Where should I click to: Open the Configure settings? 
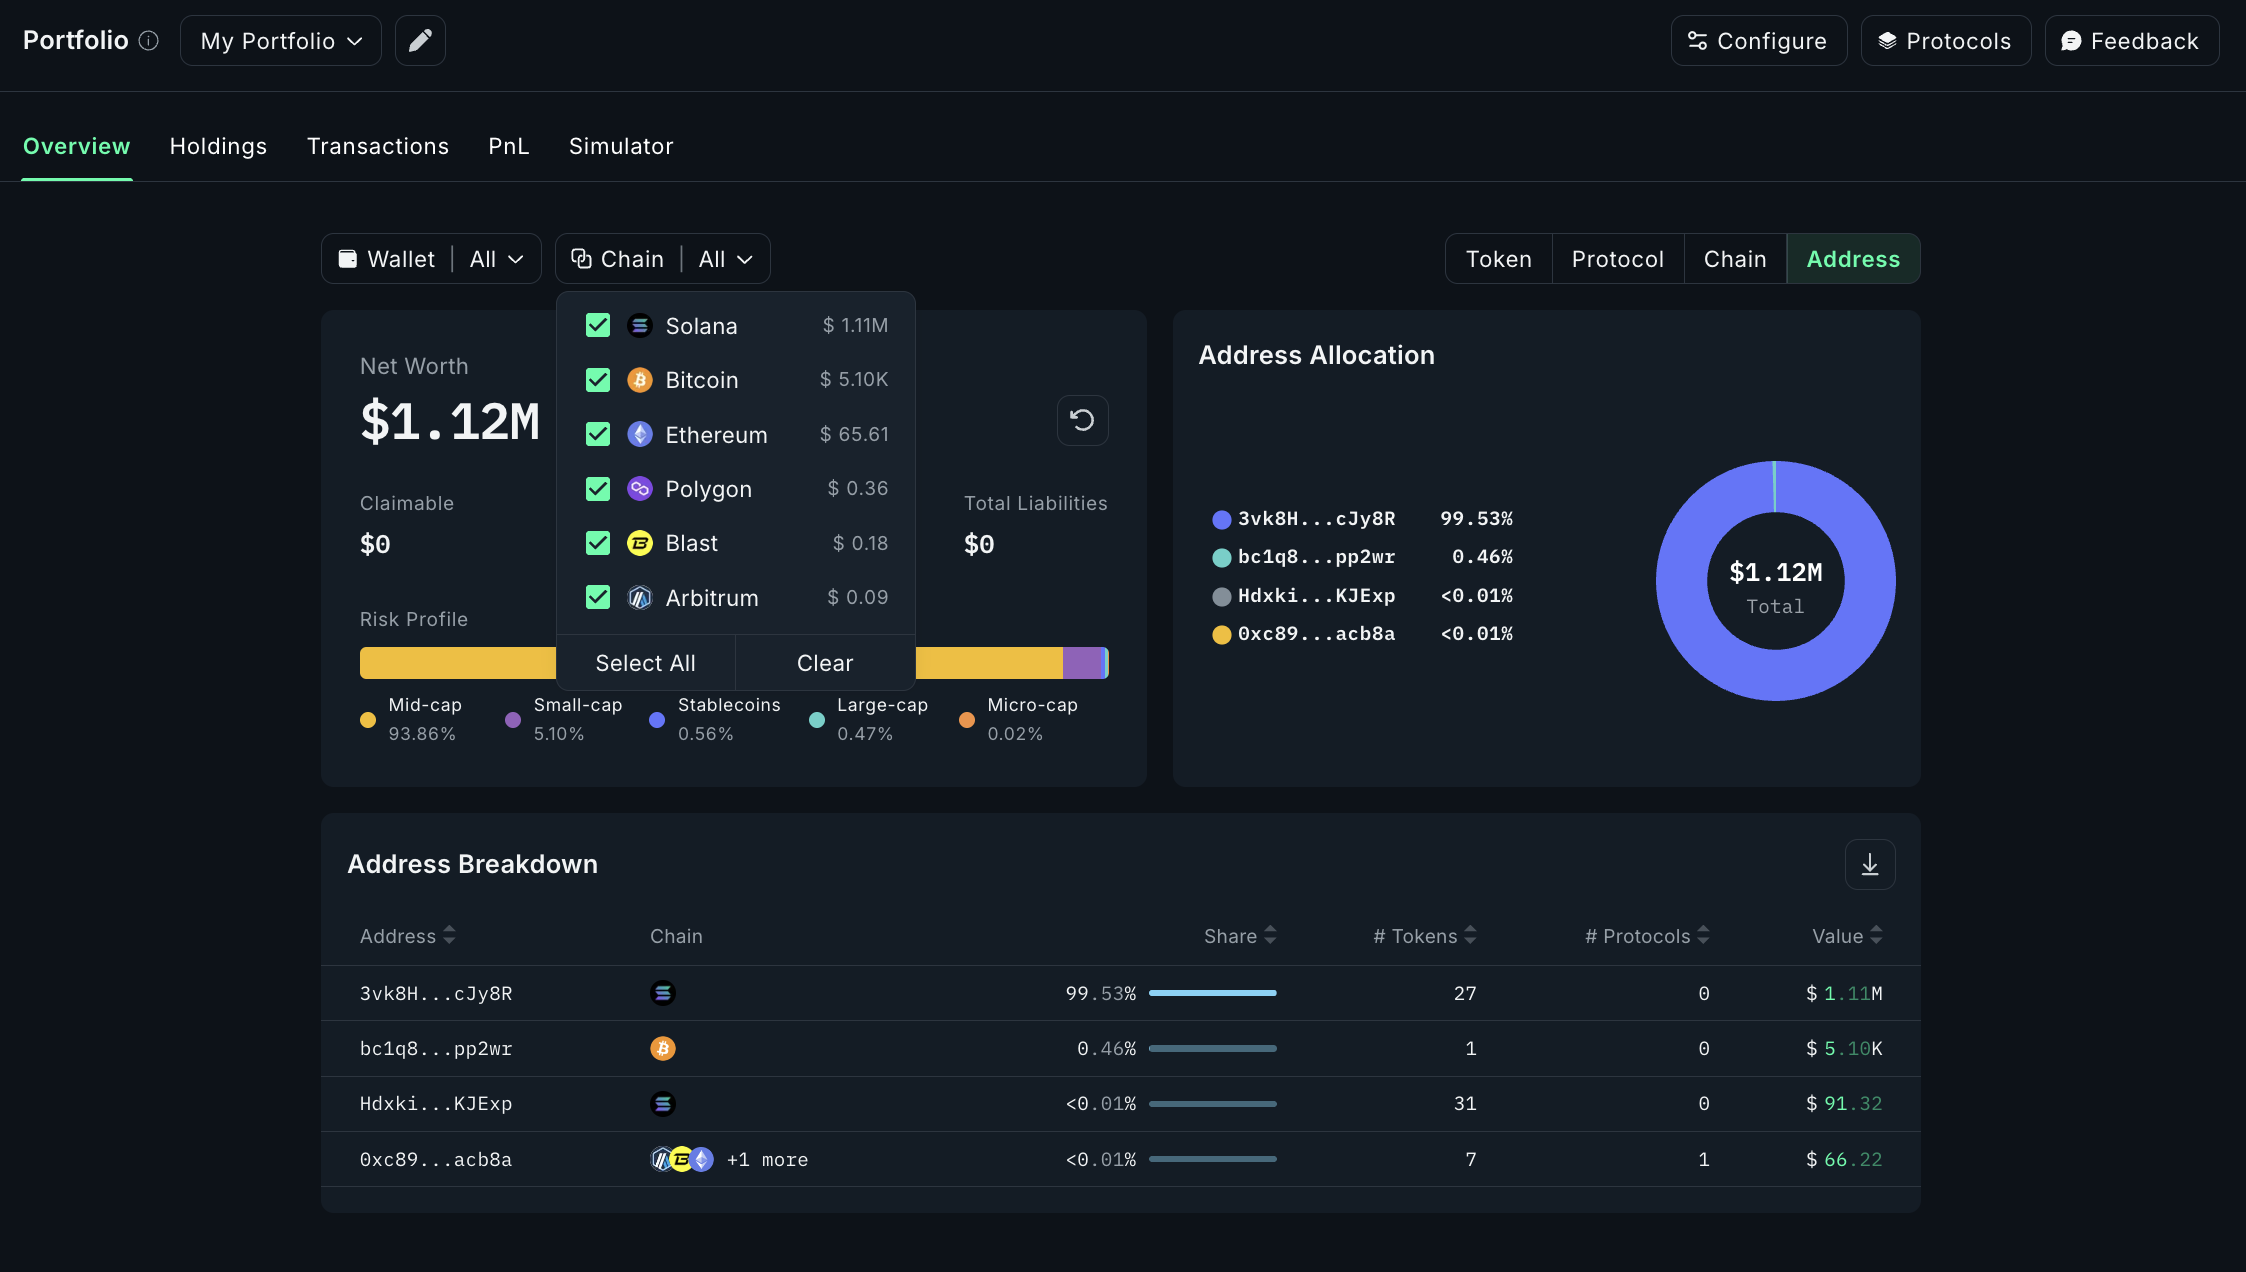(1758, 40)
